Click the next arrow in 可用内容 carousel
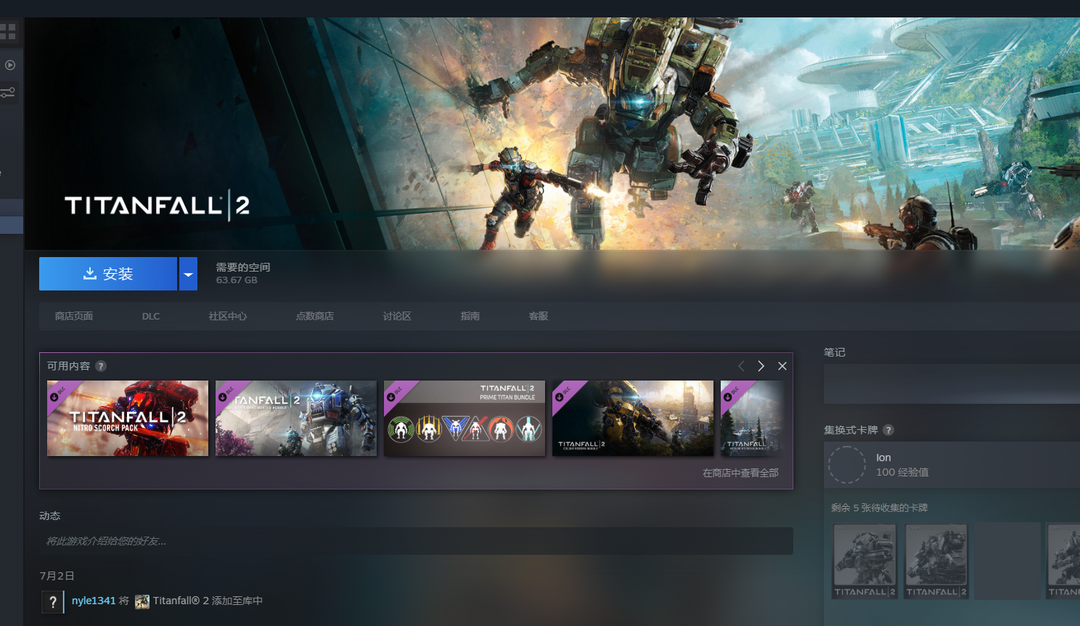The image size is (1080, 626). 760,366
